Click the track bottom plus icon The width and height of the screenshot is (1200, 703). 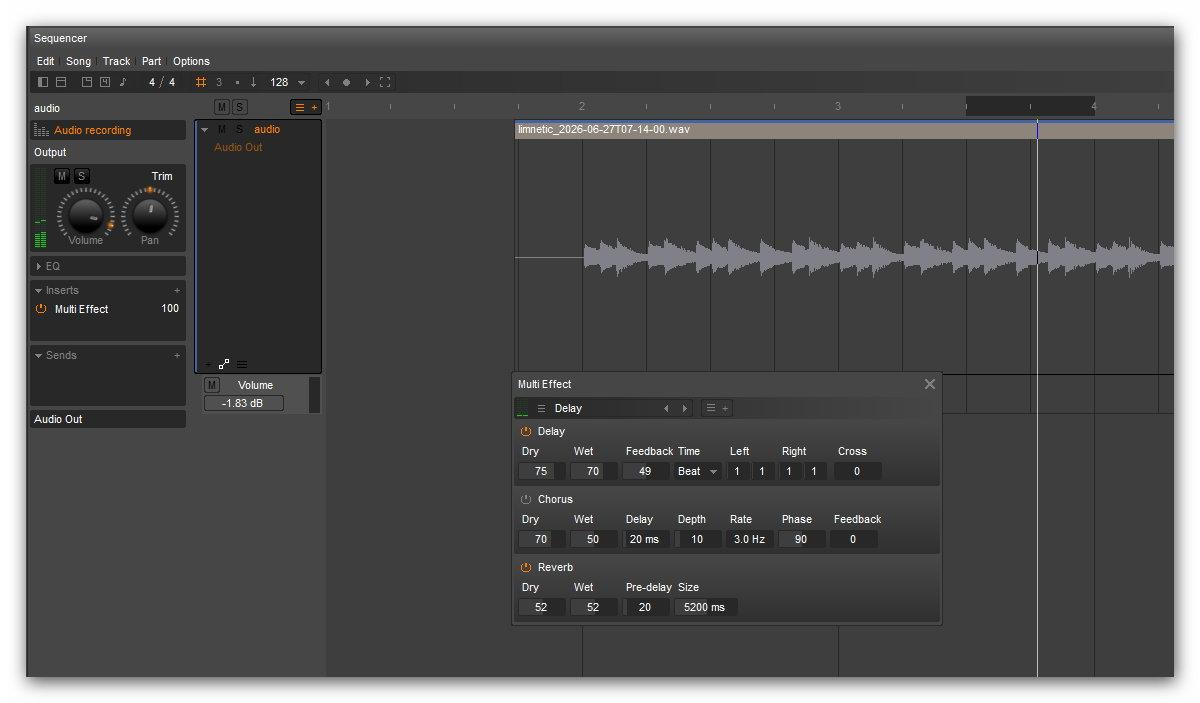click(208, 364)
